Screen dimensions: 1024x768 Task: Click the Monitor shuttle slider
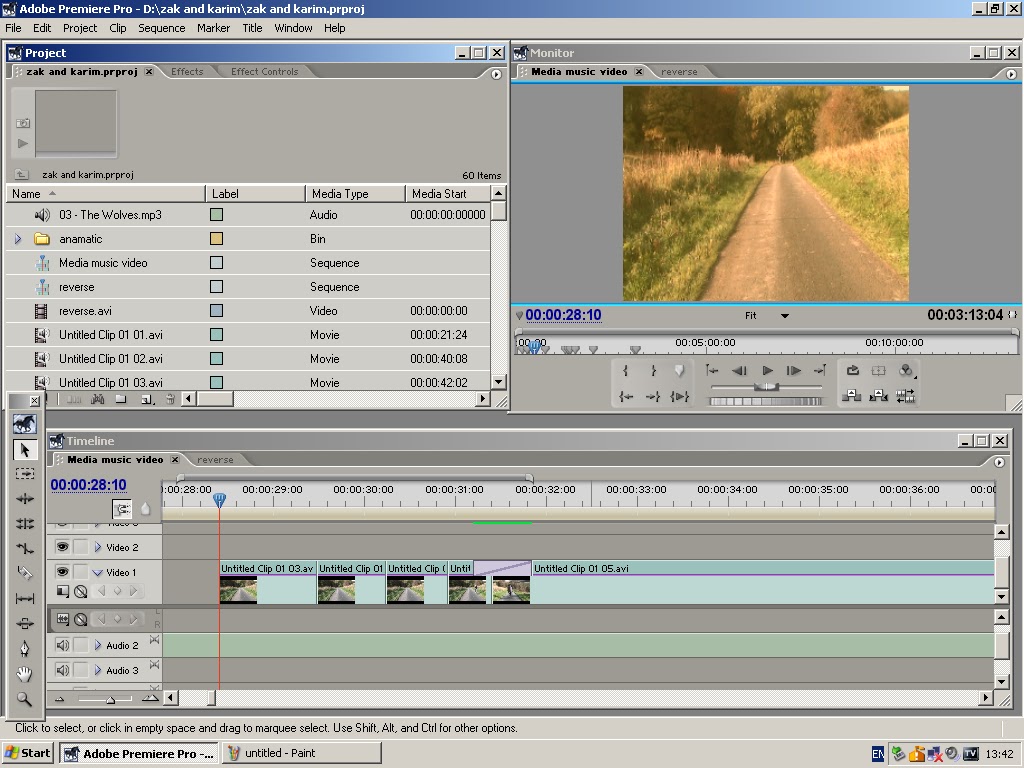coord(766,387)
